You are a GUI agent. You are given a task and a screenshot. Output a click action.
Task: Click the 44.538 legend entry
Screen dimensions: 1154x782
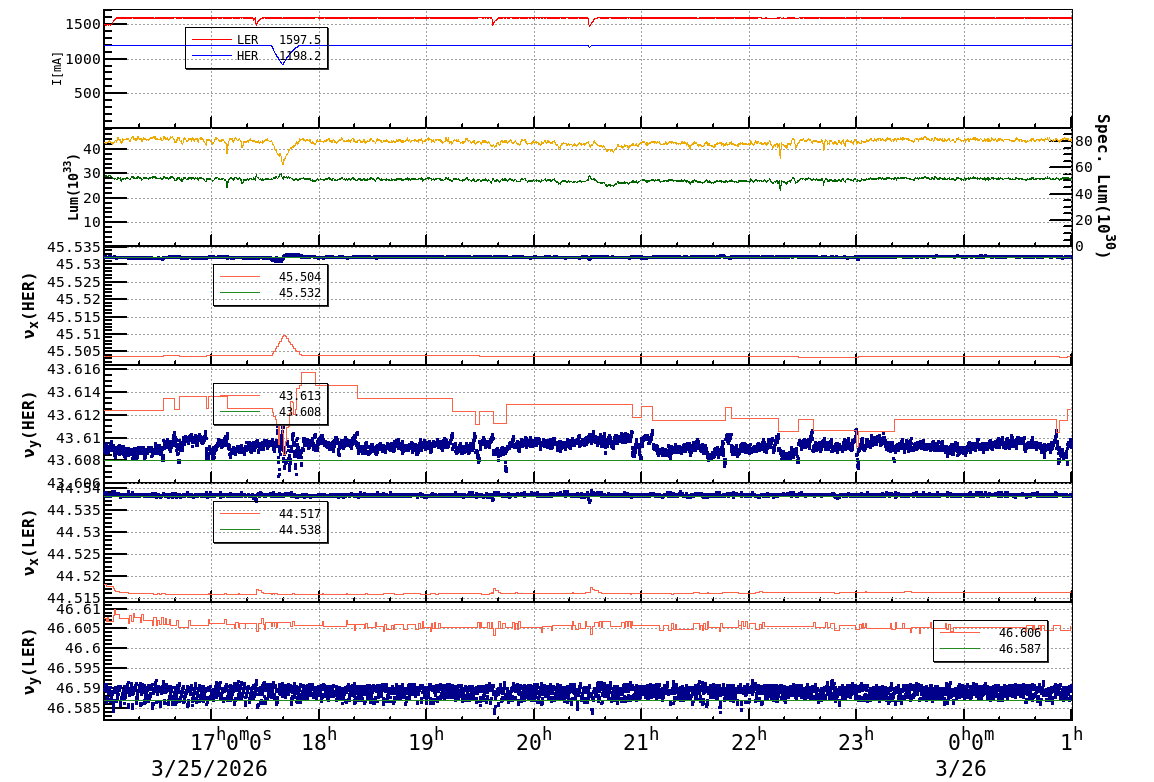tap(270, 530)
